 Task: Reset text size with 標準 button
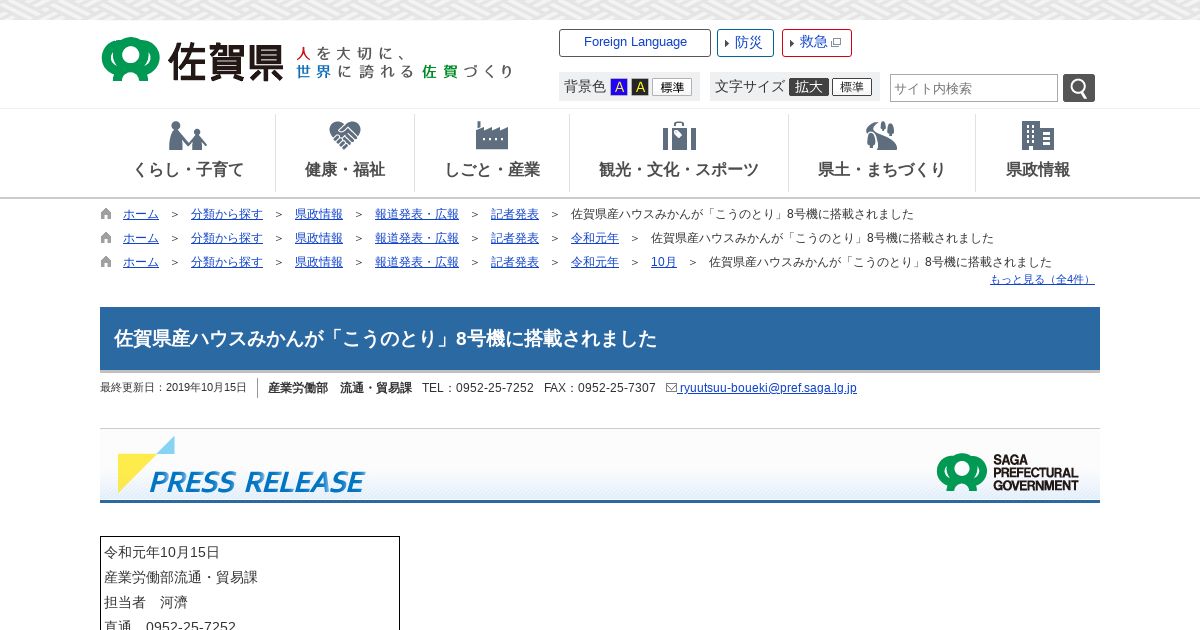point(852,87)
